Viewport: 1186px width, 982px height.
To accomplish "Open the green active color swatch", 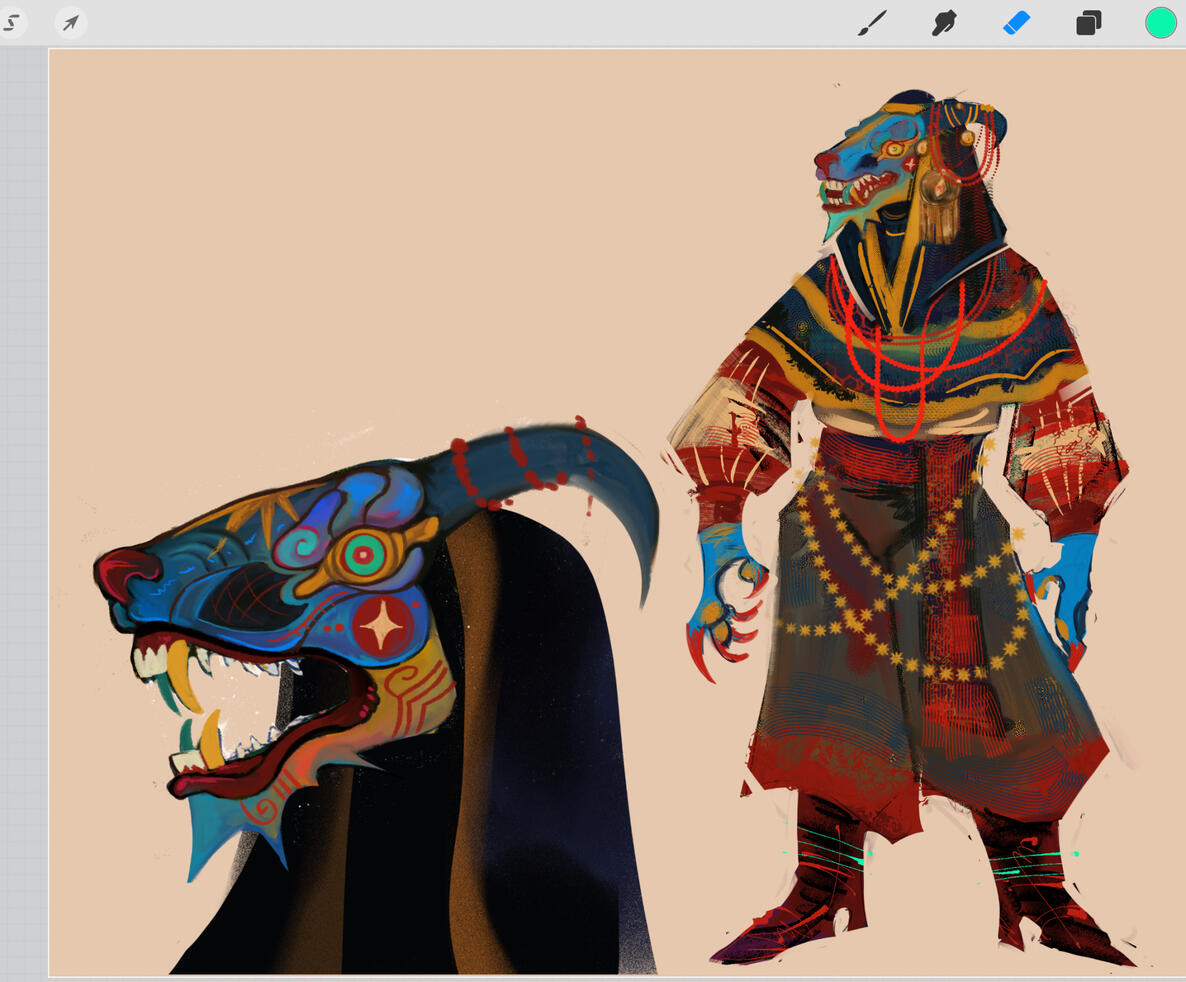I will click(1160, 22).
